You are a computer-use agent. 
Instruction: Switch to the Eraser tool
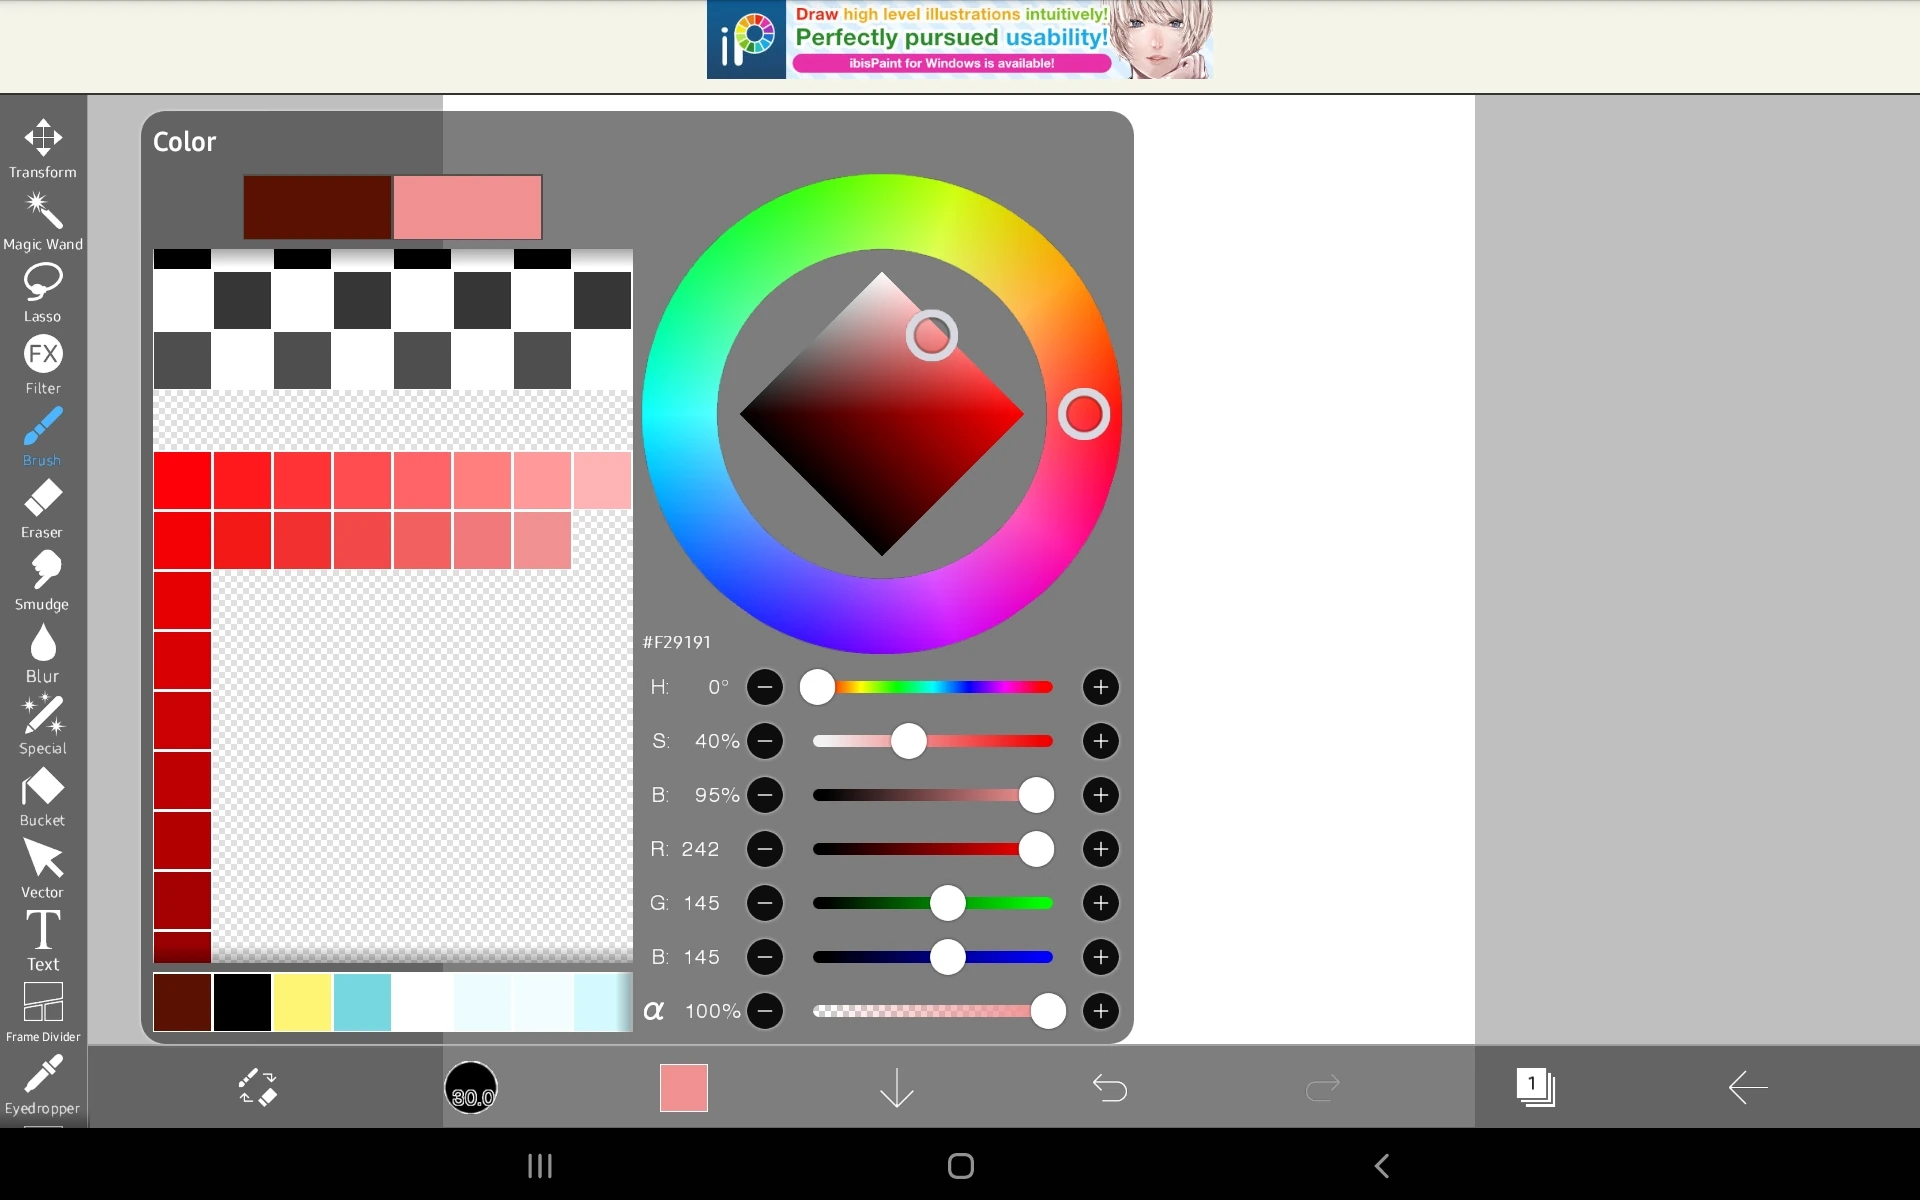pyautogui.click(x=42, y=501)
